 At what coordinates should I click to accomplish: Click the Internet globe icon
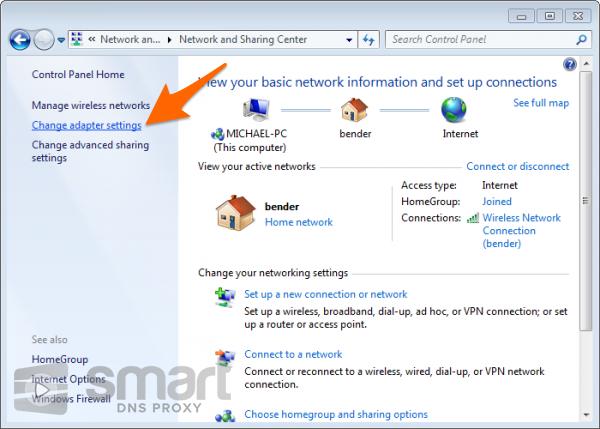pos(453,109)
